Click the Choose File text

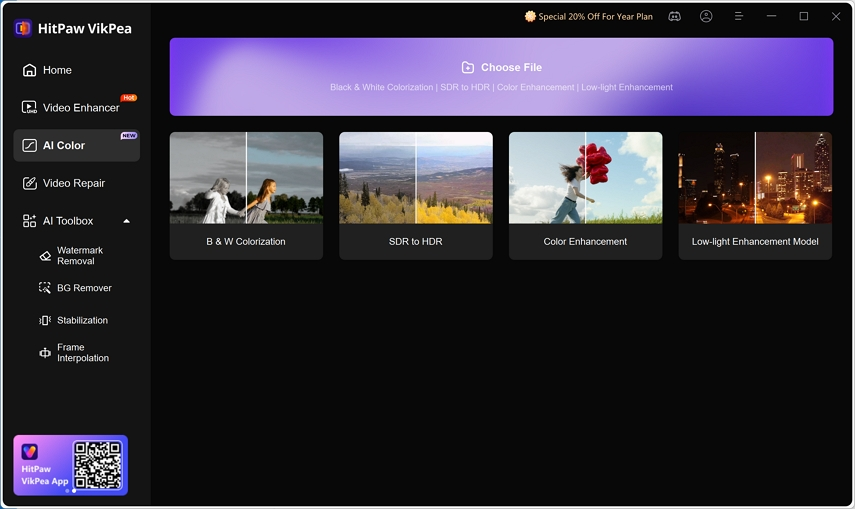(x=511, y=67)
